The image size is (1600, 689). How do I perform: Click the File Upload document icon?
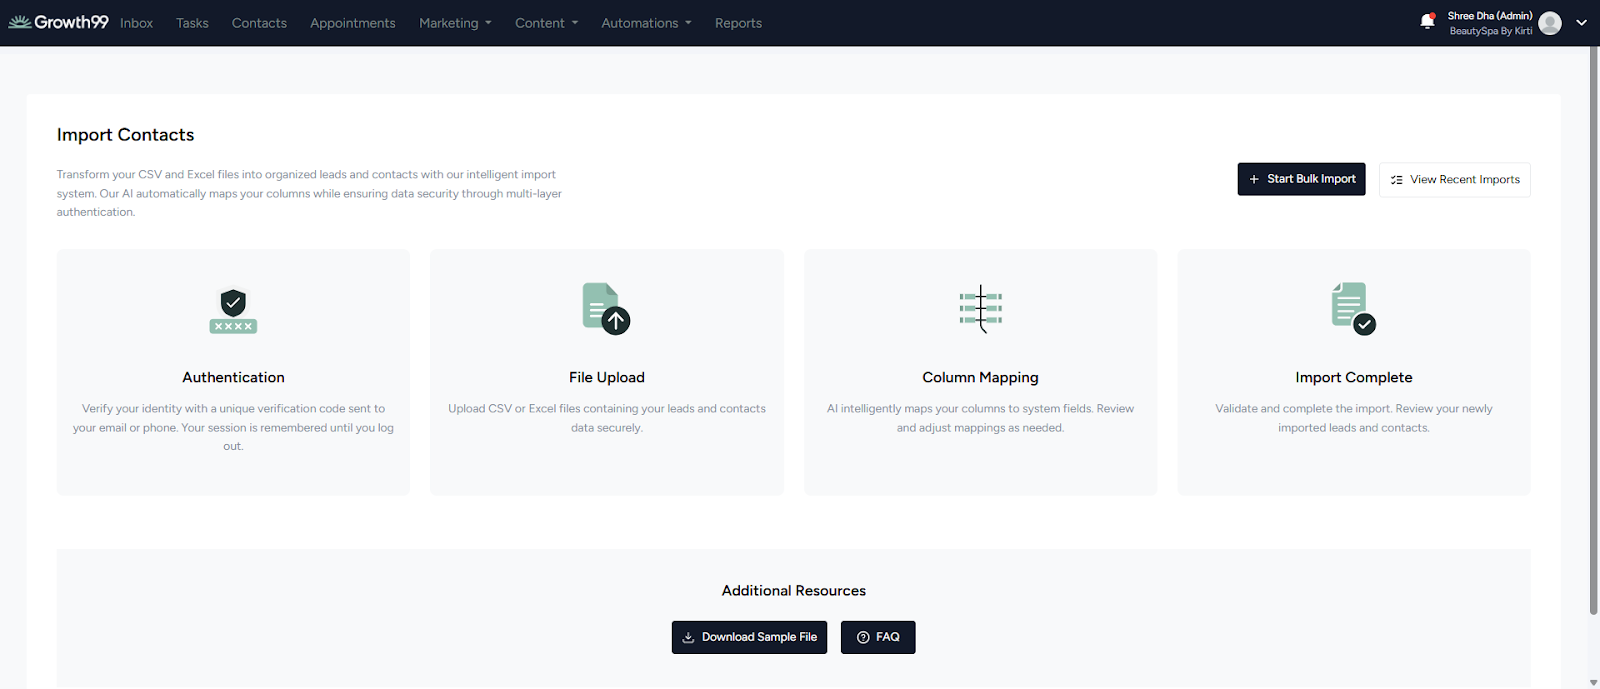tap(606, 308)
